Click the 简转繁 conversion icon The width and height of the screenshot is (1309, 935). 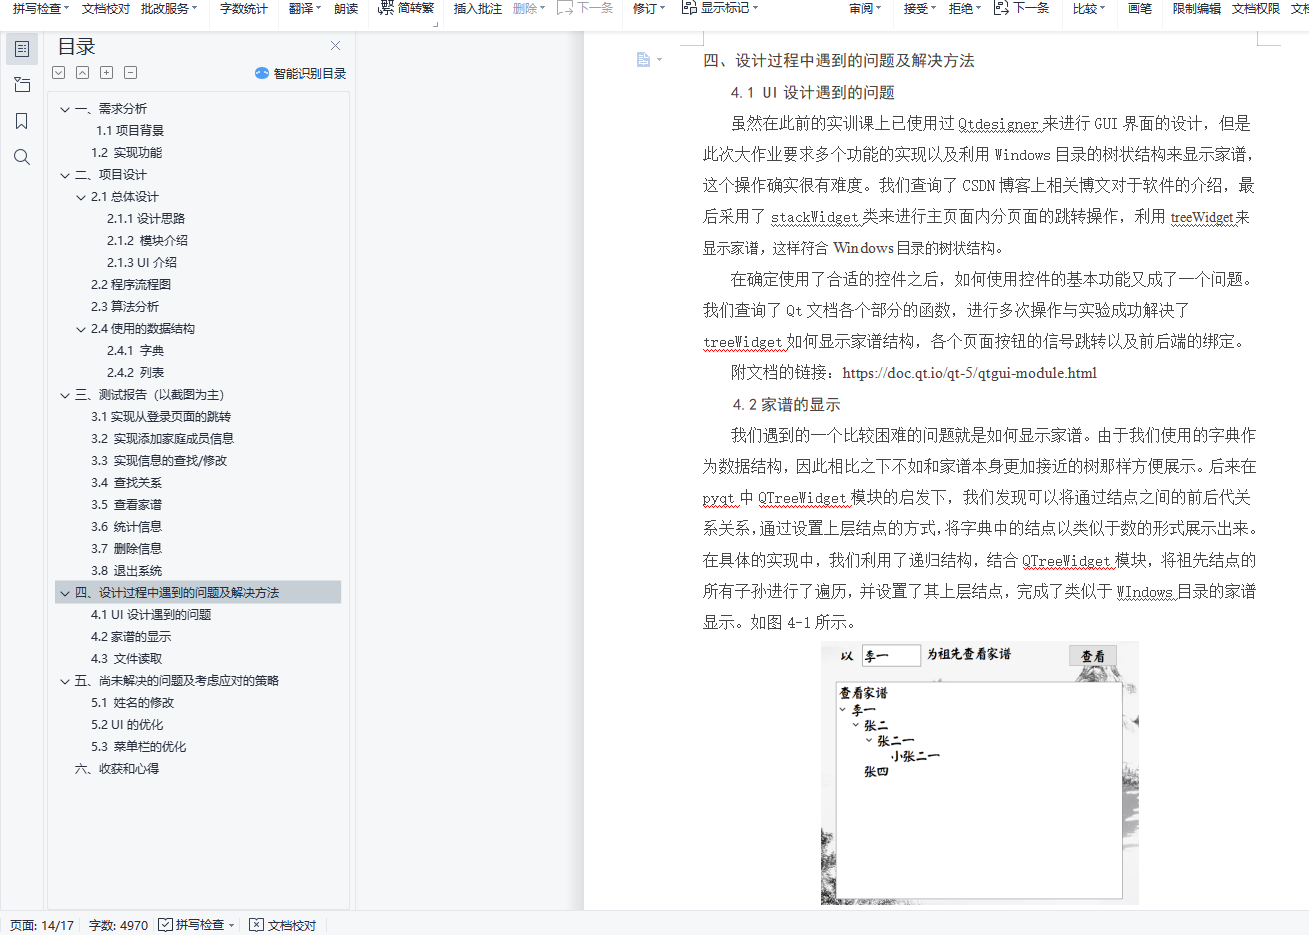click(x=386, y=8)
